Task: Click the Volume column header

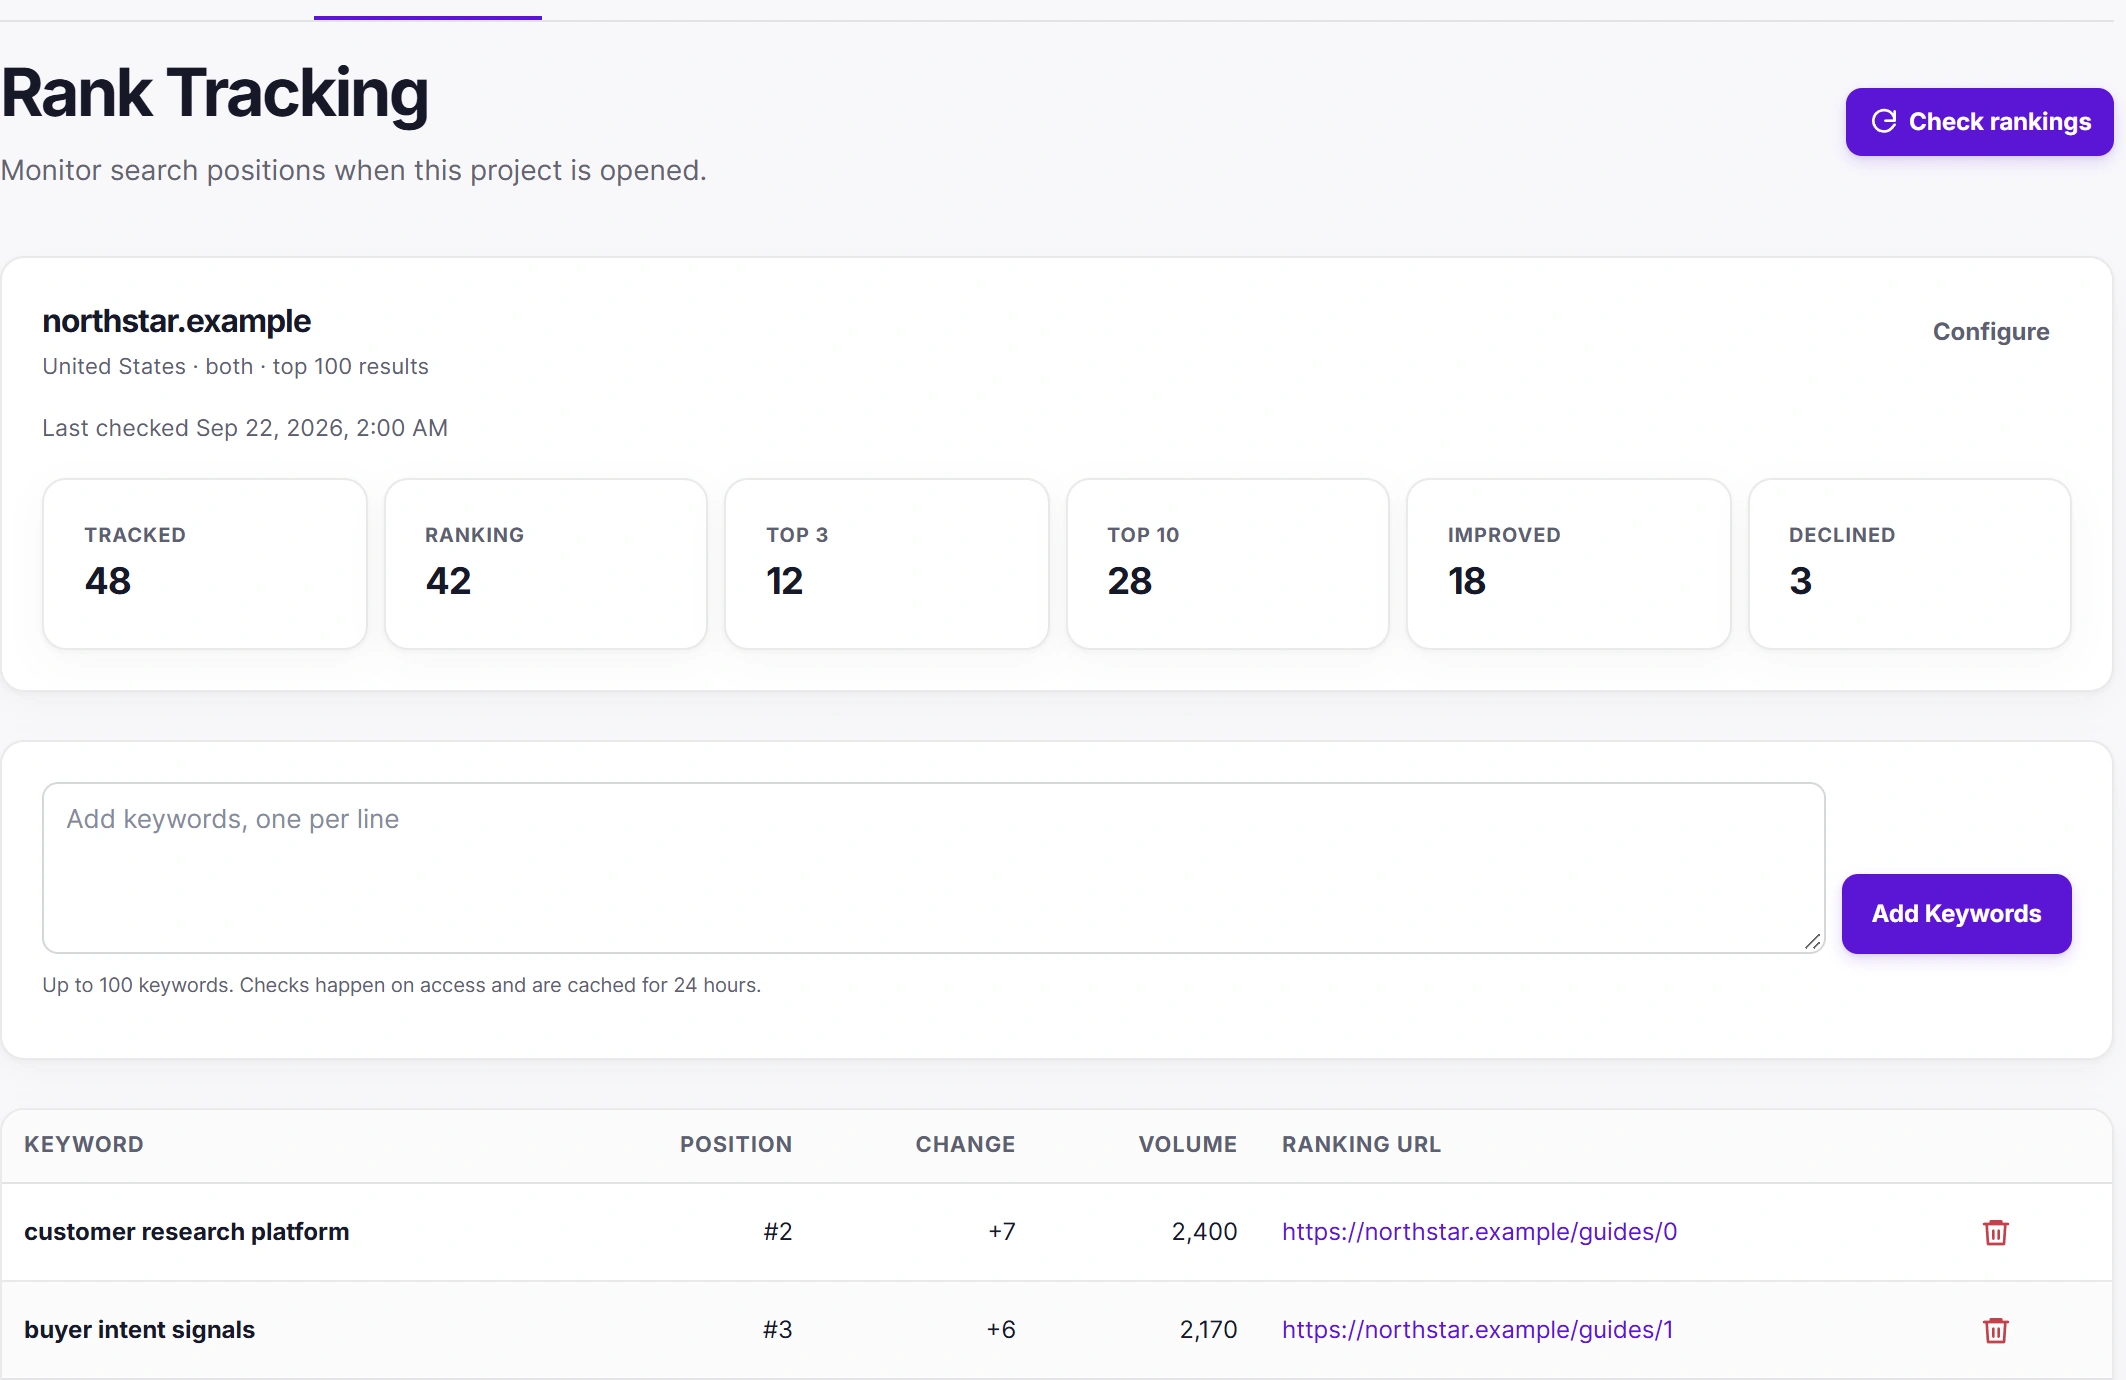Action: [x=1188, y=1145]
